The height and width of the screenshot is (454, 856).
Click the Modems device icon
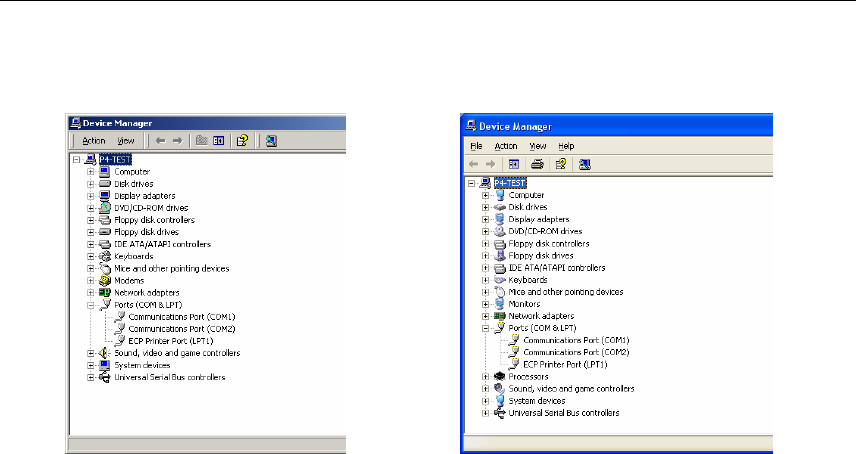105,280
